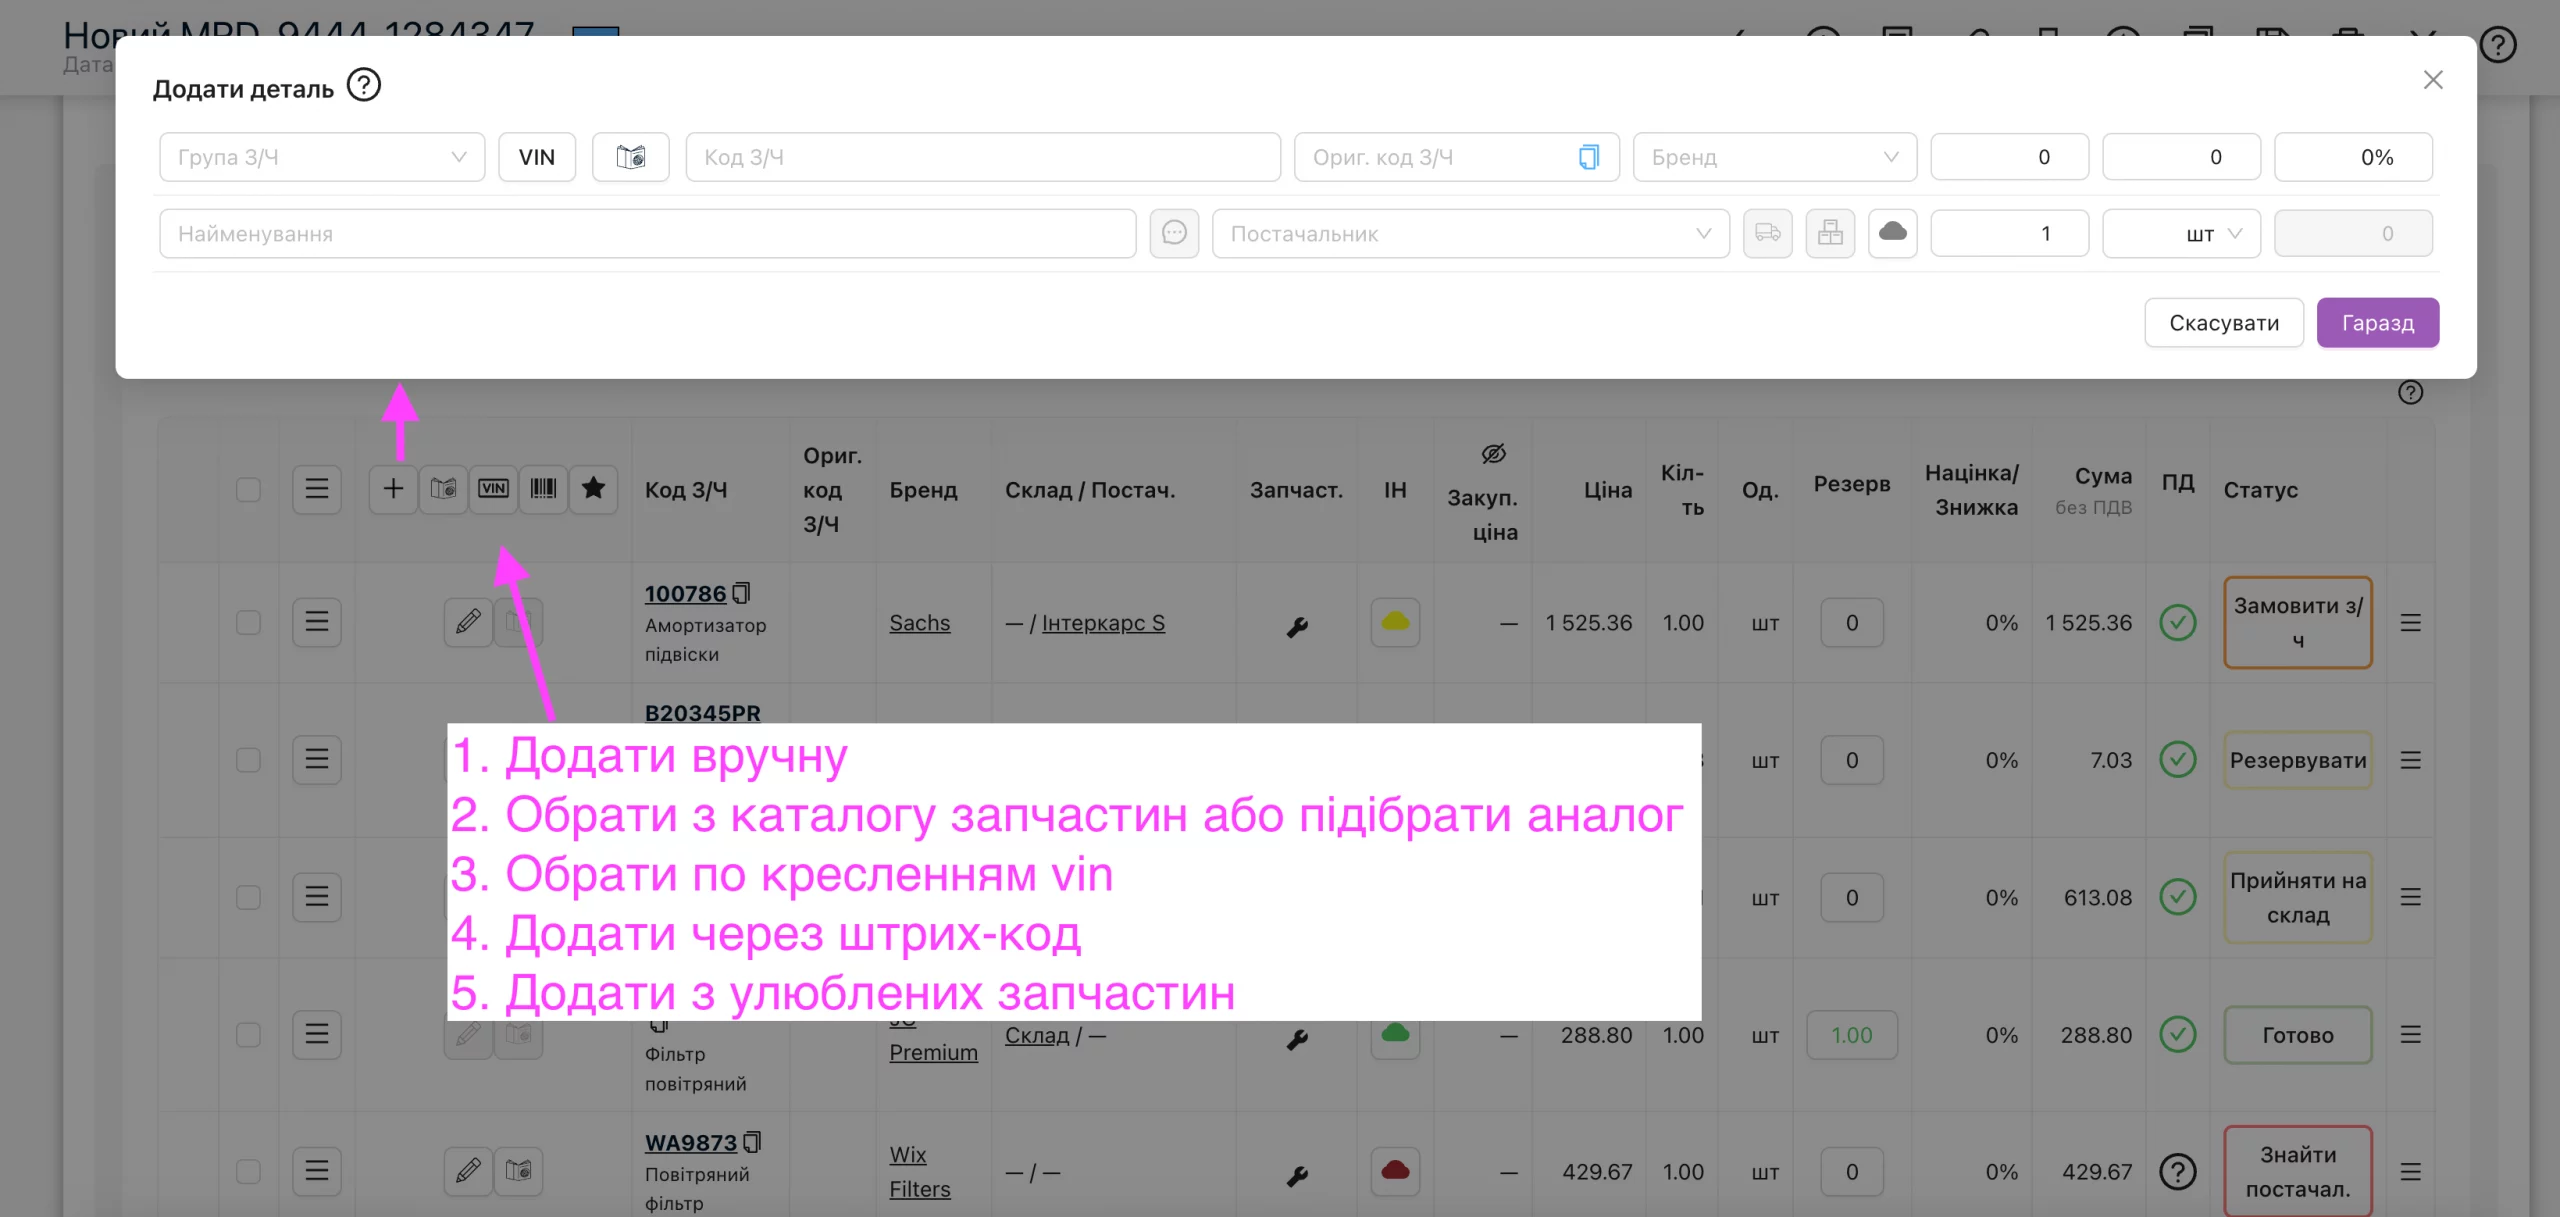Click Резервувати status button
The width and height of the screenshot is (2560, 1217).
point(2298,760)
